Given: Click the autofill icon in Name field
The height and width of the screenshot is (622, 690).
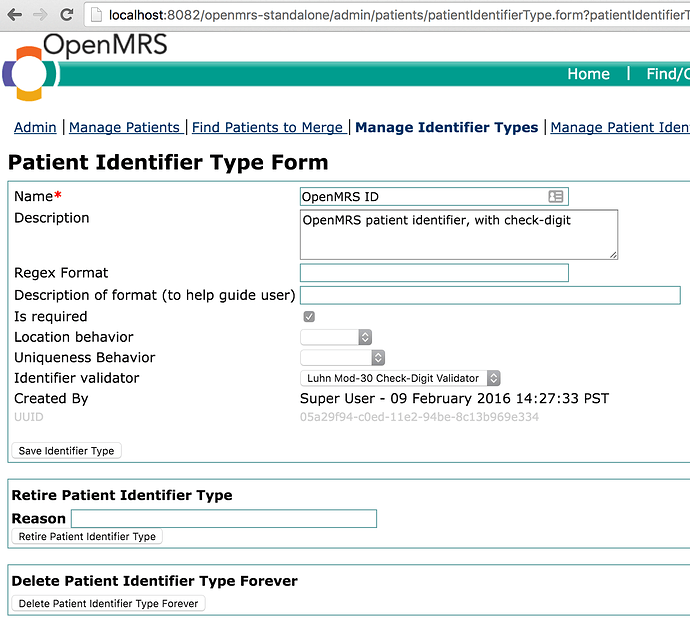Looking at the screenshot, I should pyautogui.click(x=556, y=196).
